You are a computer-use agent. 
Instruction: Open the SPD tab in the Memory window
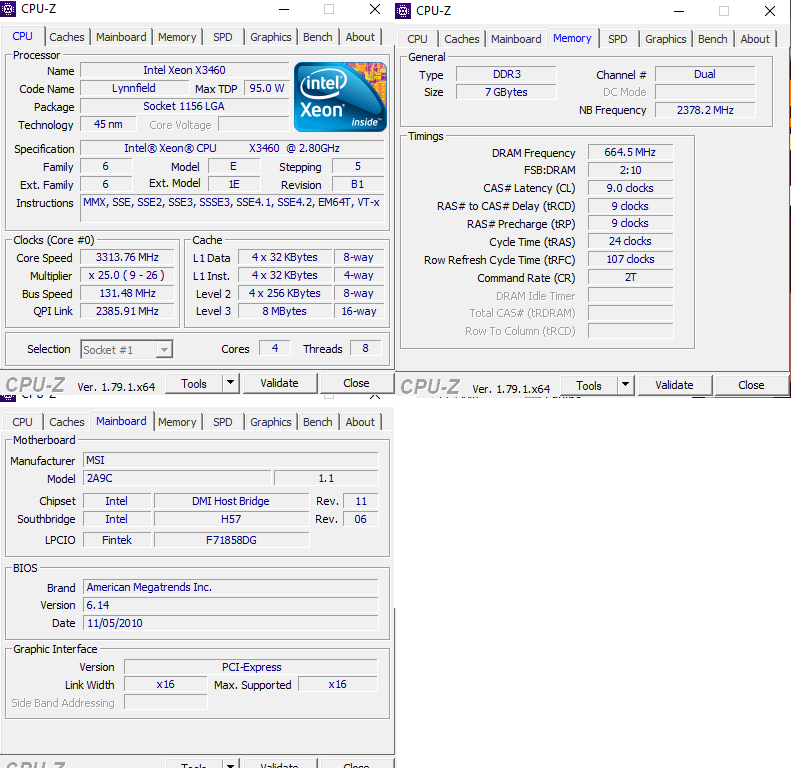tap(618, 39)
